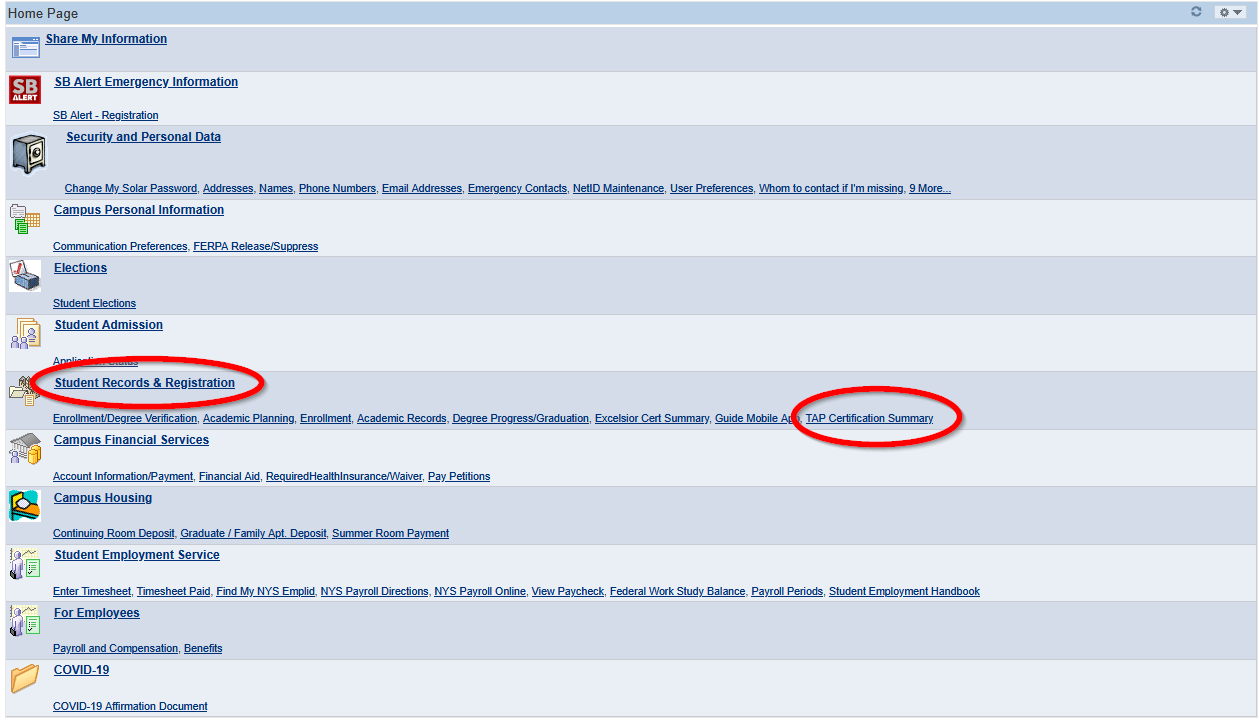
Task: Click the Campus Financial Services icon
Action: click(24, 449)
